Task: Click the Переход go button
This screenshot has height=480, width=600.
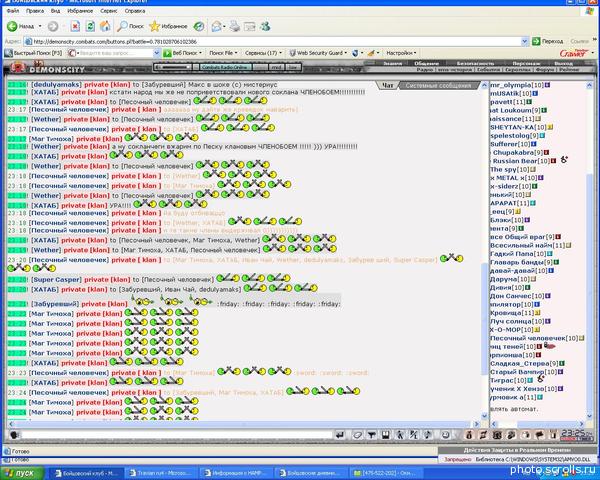Action: [548, 41]
